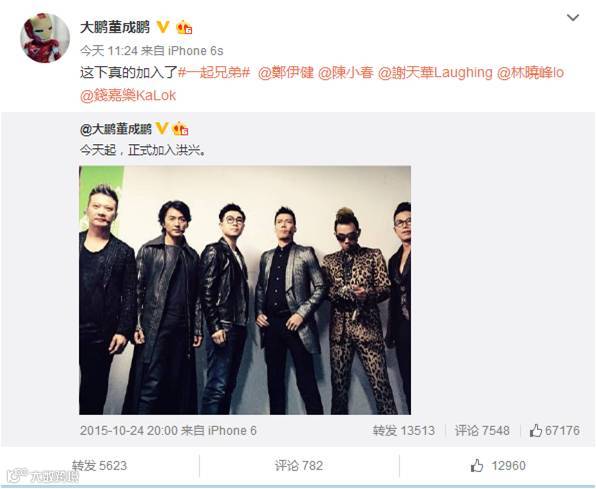Click the Iron Man profile avatar
Viewport: 596px width, 489px height.
[45, 38]
